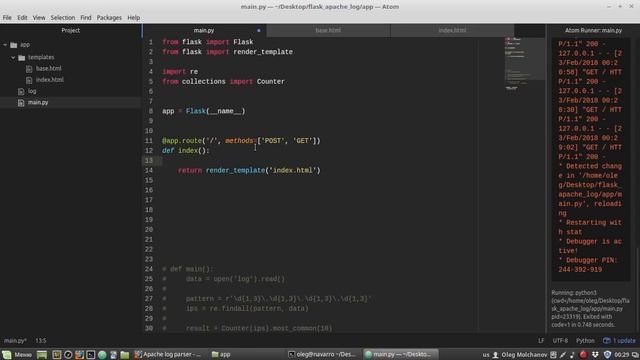The width and height of the screenshot is (640, 360).
Task: Select the templates folder in tree
Action: point(41,57)
